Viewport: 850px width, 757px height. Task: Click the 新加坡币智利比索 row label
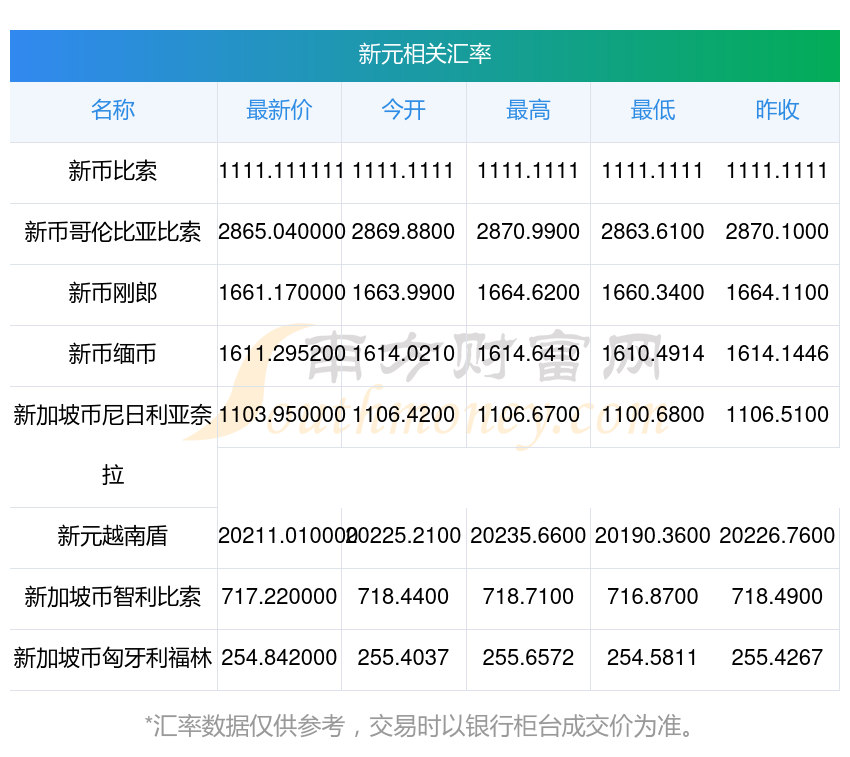click(113, 598)
